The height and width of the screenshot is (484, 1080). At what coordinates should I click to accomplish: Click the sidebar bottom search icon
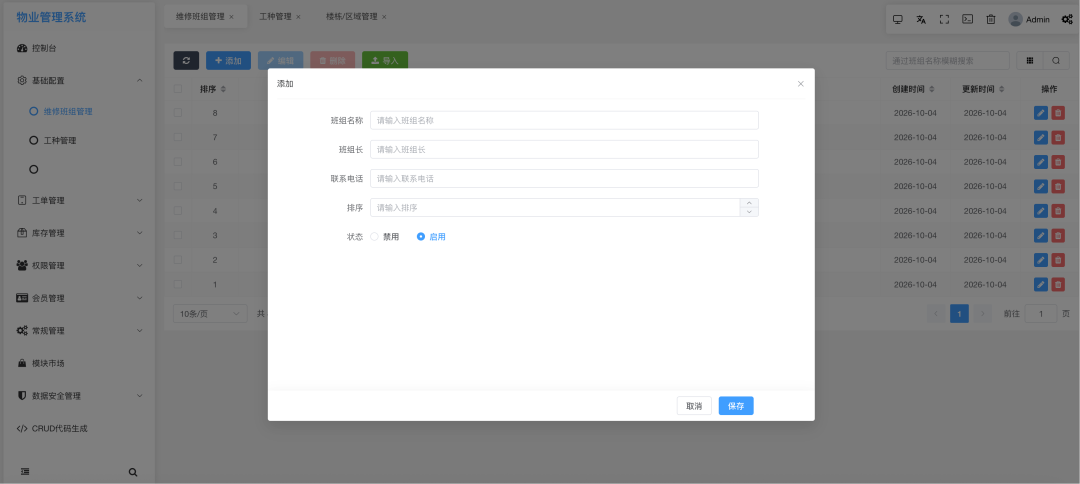tap(133, 472)
